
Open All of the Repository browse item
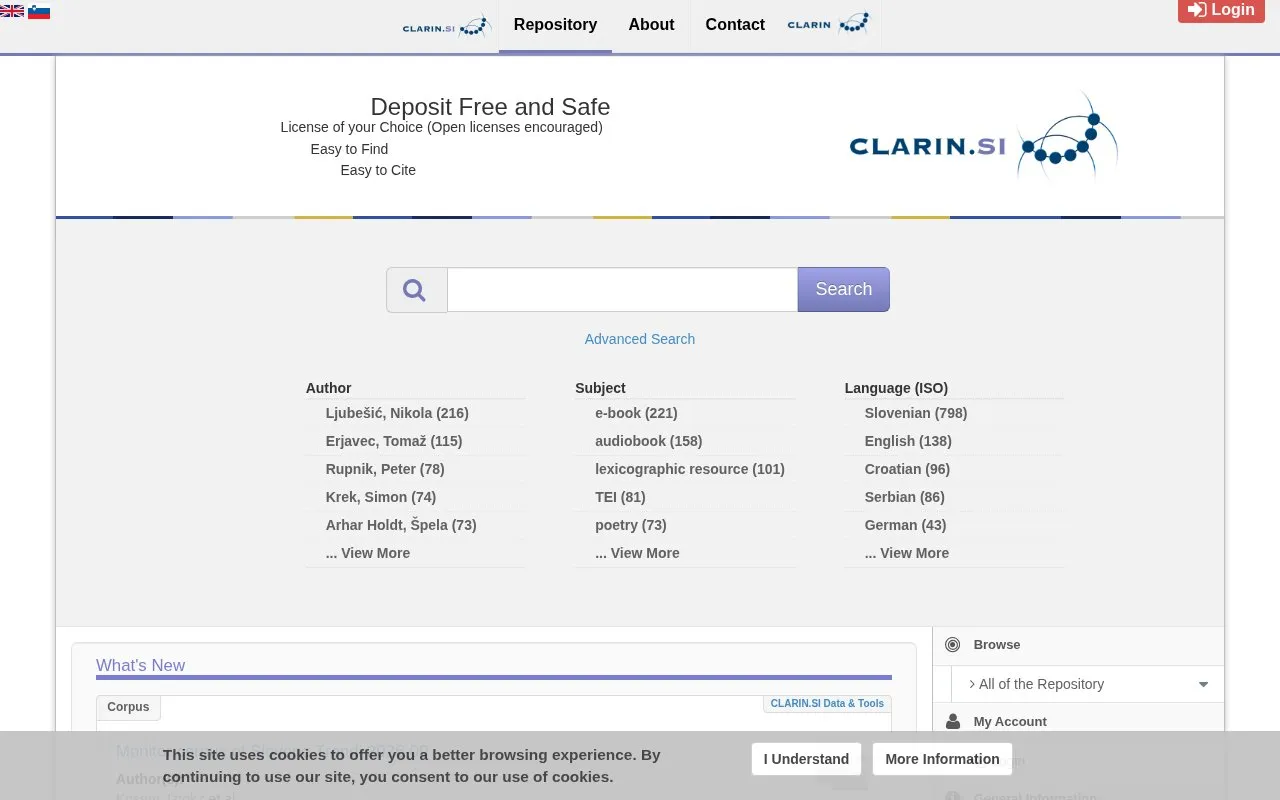tap(1041, 684)
